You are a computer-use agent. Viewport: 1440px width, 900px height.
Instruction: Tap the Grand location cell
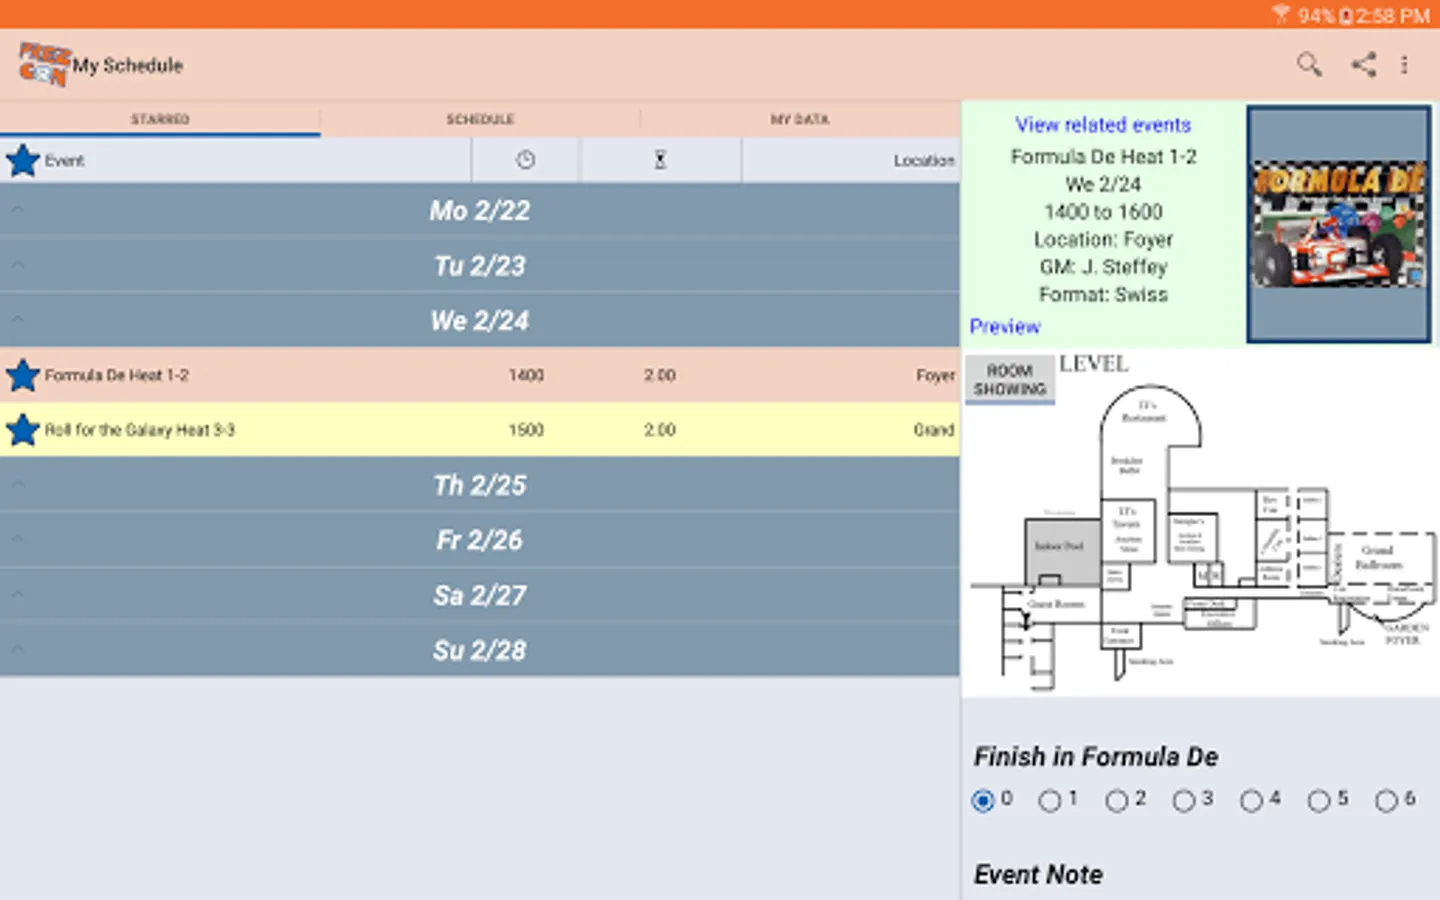[934, 430]
